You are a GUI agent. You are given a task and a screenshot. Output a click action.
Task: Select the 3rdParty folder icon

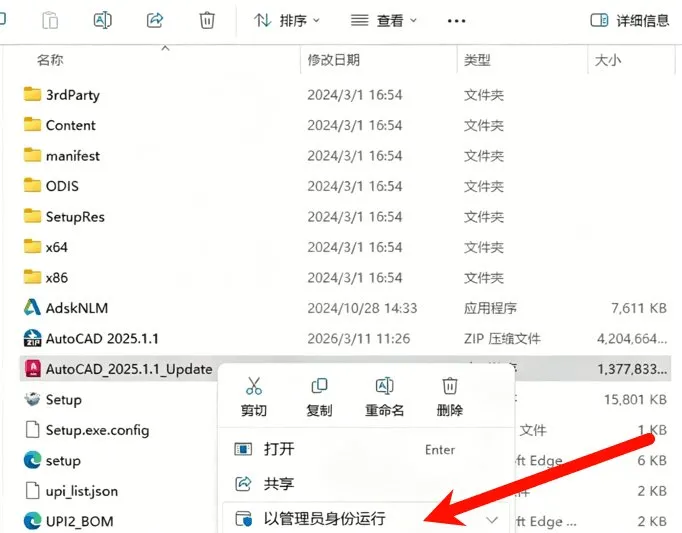point(32,94)
